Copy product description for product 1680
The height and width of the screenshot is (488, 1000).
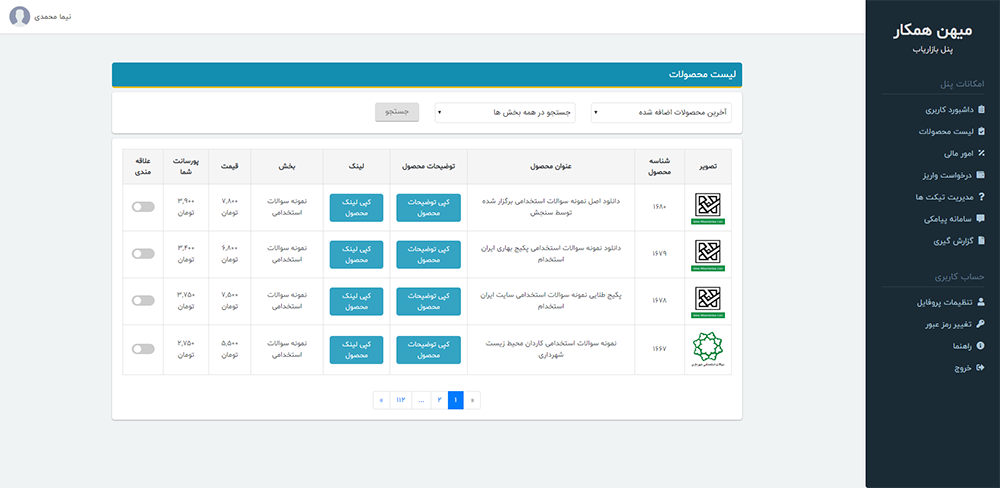click(x=429, y=207)
